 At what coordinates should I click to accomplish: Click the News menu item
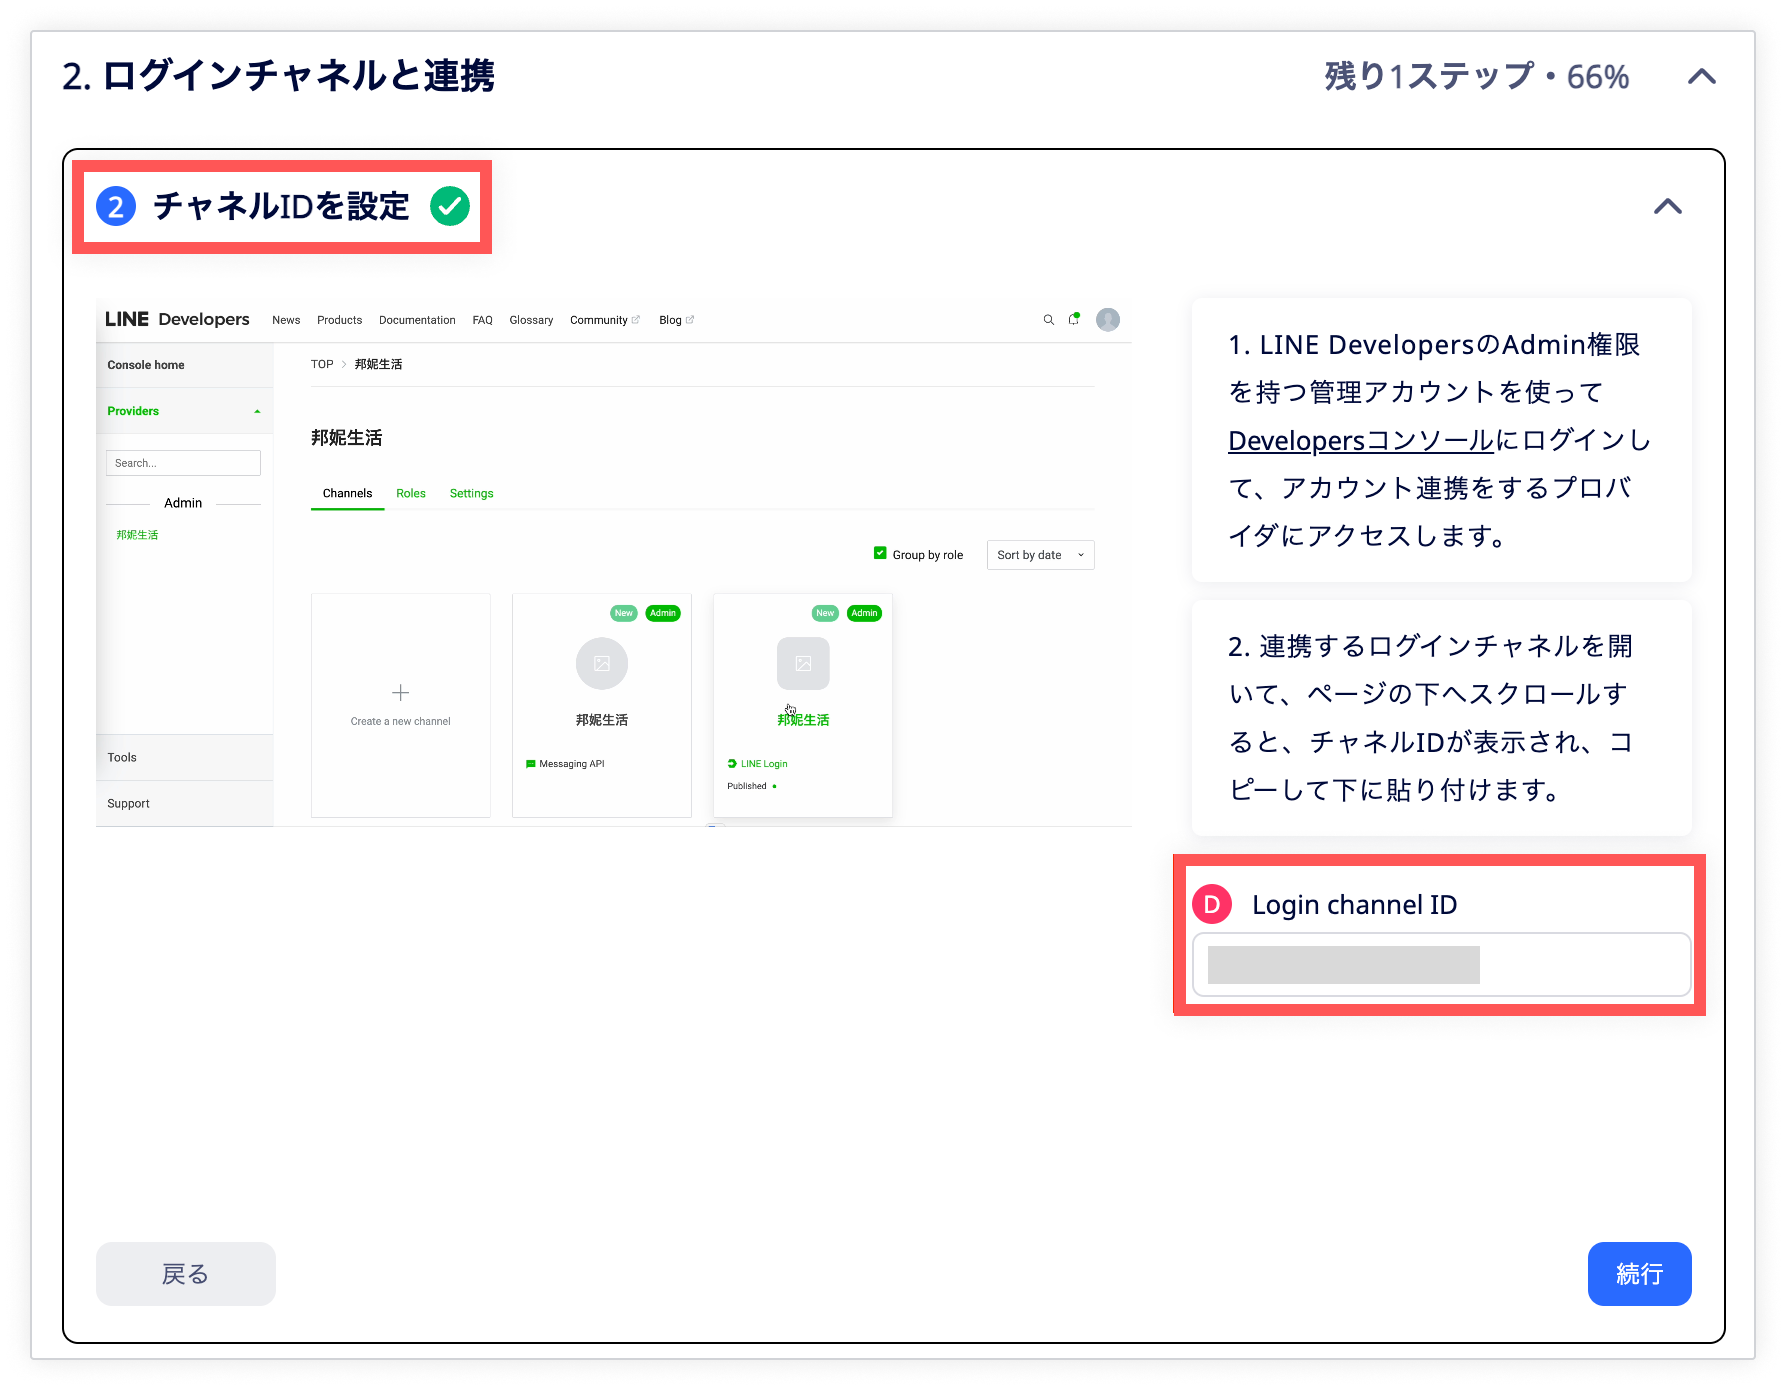(x=286, y=320)
